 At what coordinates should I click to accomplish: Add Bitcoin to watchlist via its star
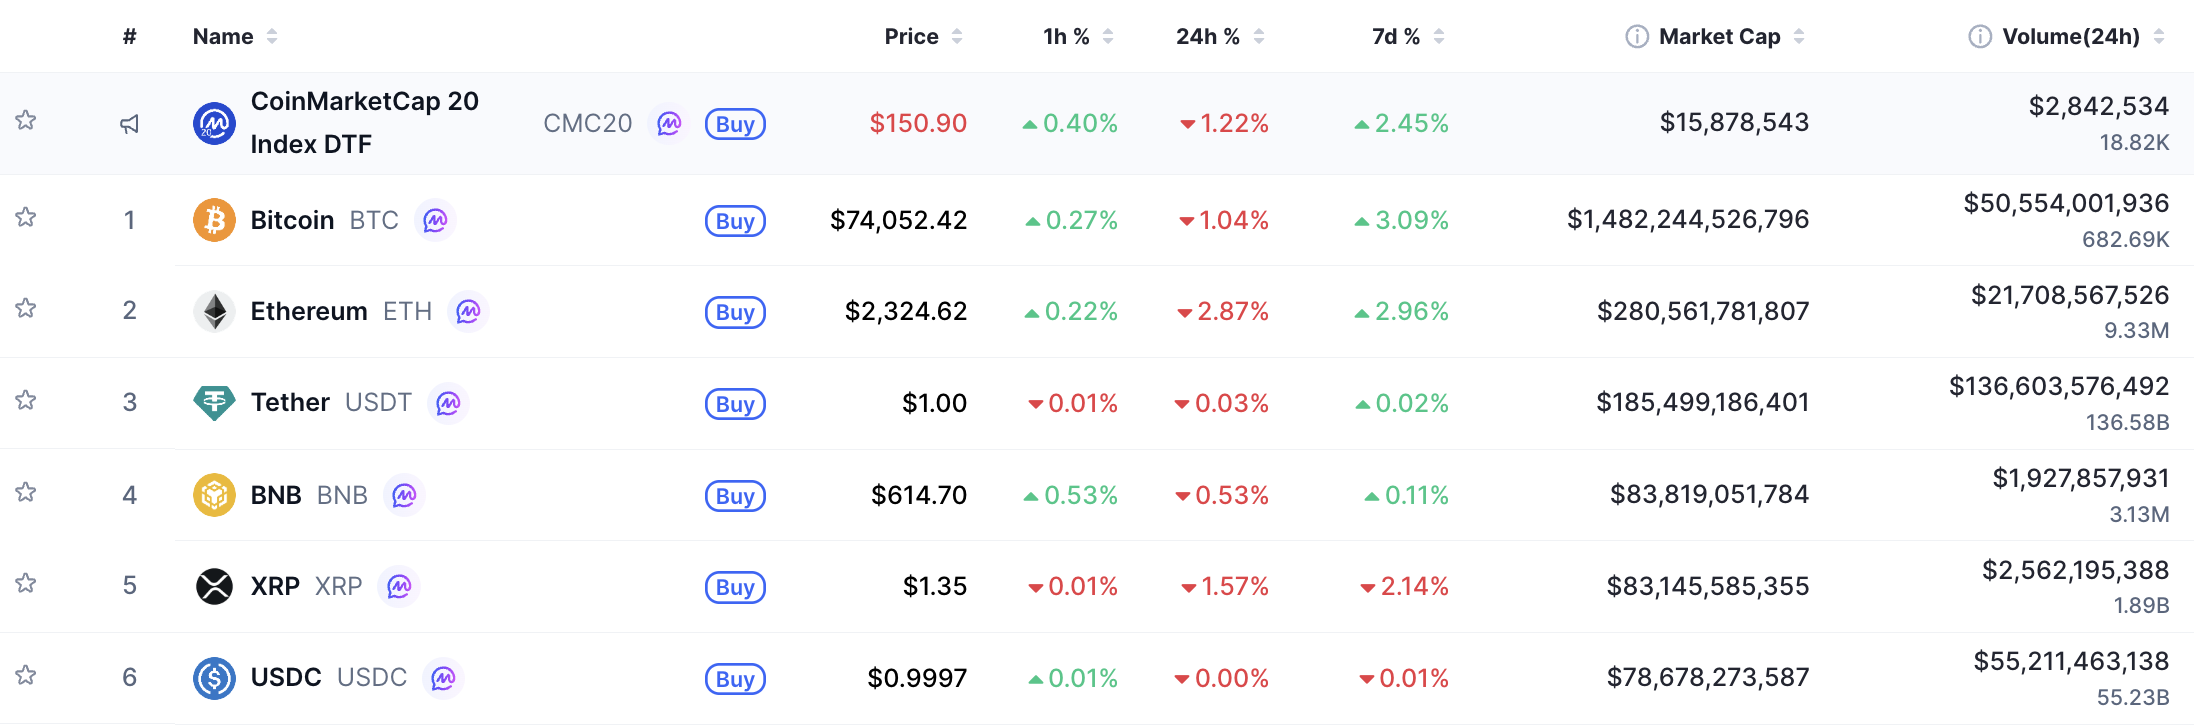click(26, 220)
